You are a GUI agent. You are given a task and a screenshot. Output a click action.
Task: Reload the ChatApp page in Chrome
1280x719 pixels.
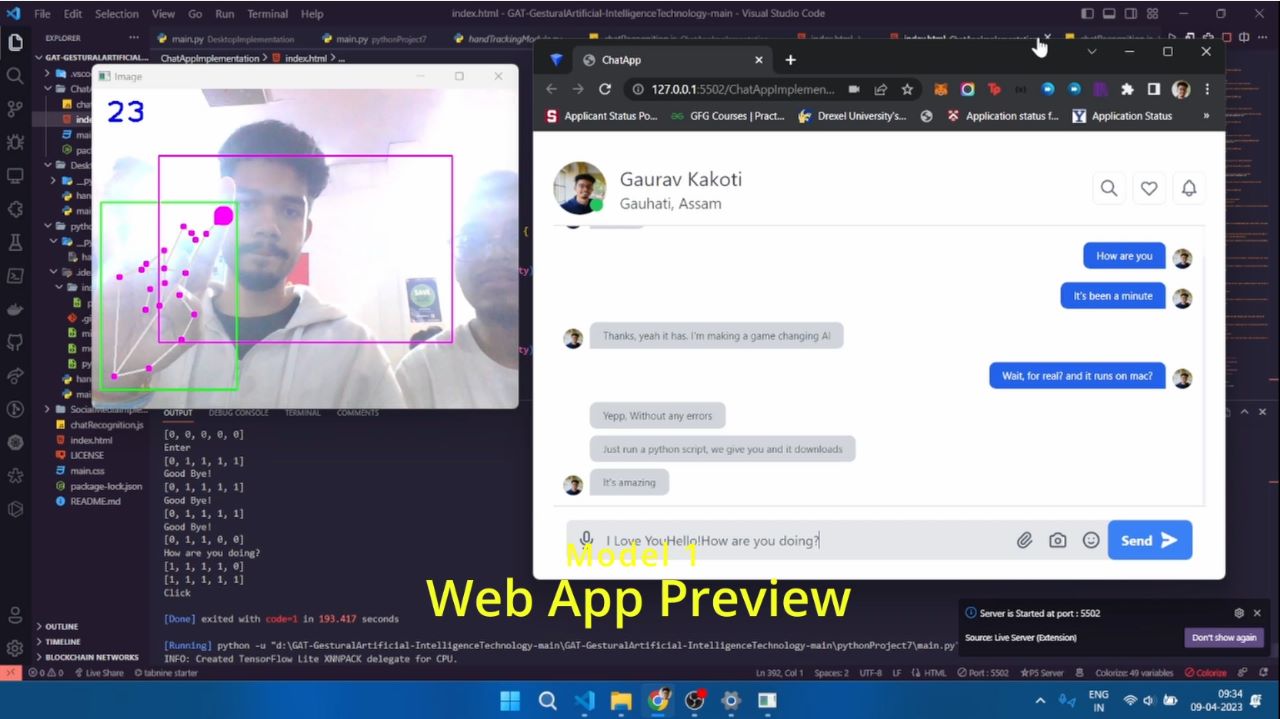coord(605,89)
